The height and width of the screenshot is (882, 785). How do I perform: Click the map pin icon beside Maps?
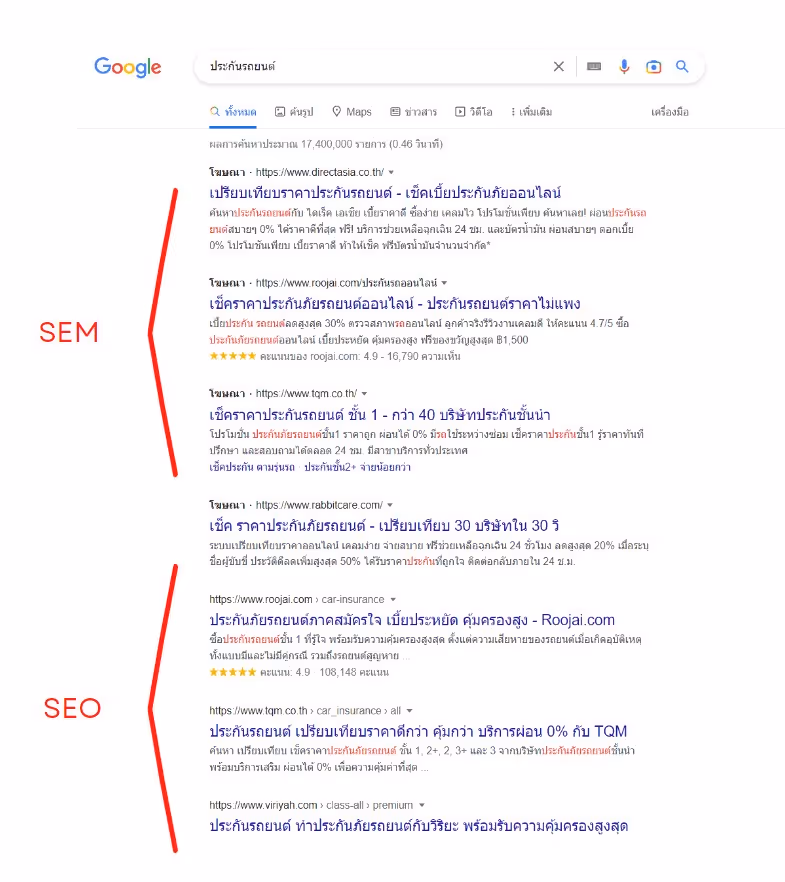(335, 111)
